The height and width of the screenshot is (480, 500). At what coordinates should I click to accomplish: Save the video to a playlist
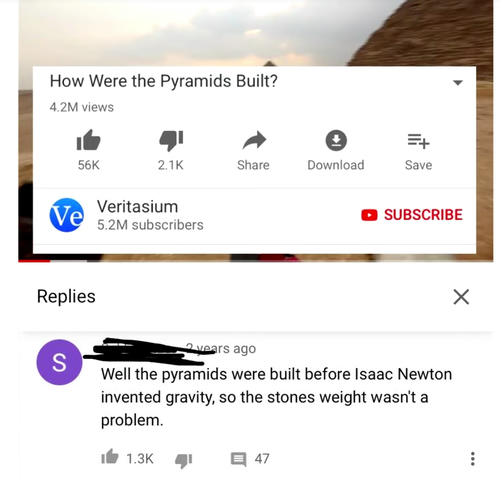418,141
